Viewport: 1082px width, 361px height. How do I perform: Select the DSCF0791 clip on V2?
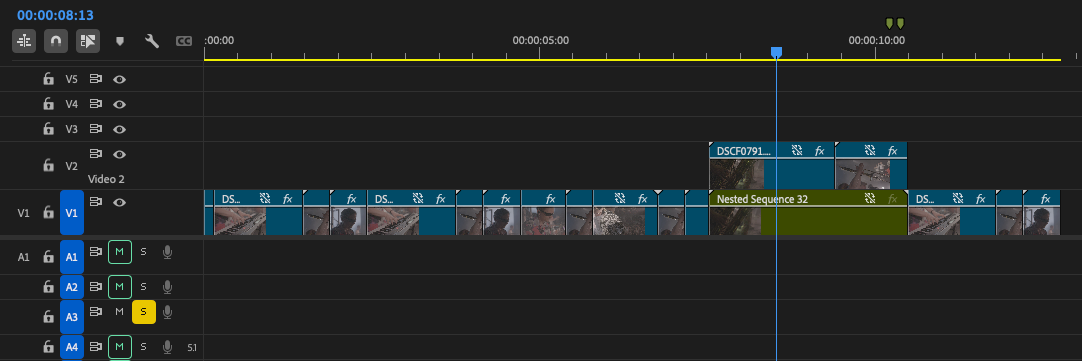(x=771, y=166)
